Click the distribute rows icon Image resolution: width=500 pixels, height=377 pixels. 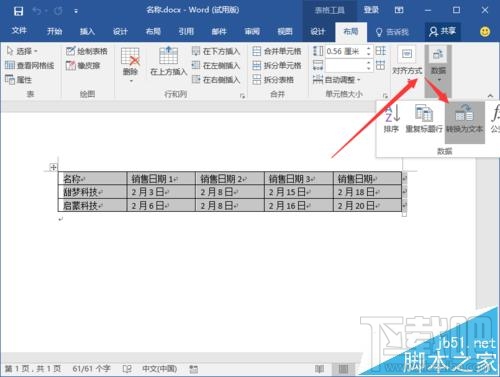(380, 51)
